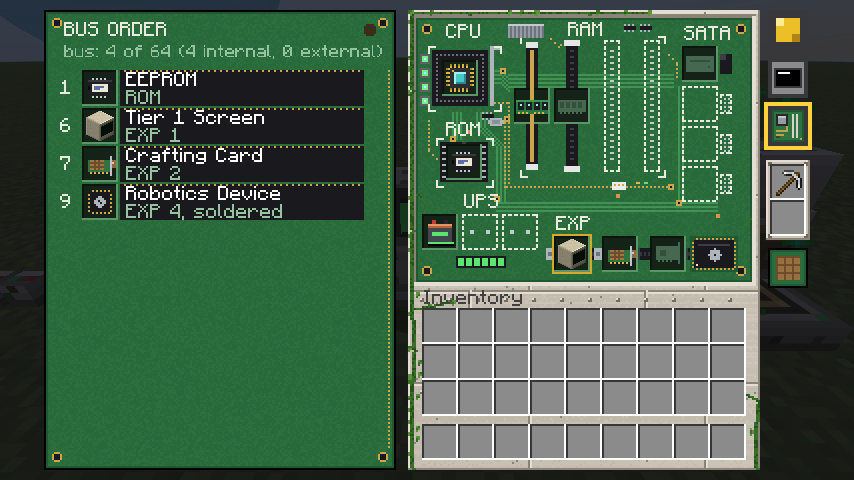The width and height of the screenshot is (854, 480).
Task: Select the soldered robotics device in the EXP row
Action: (x=714, y=254)
